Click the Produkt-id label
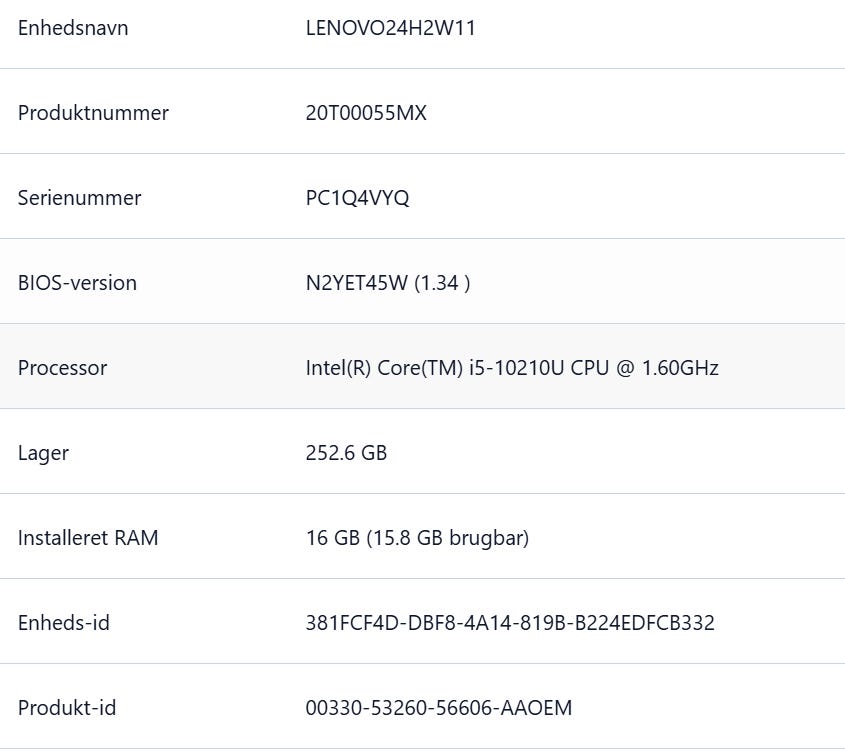This screenshot has height=756, width=845. 67,708
